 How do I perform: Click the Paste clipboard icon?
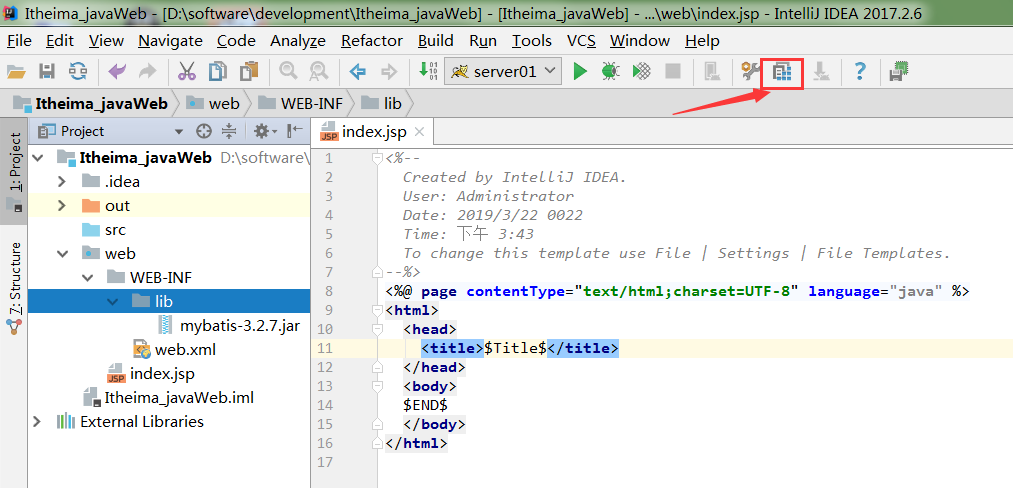(x=249, y=71)
